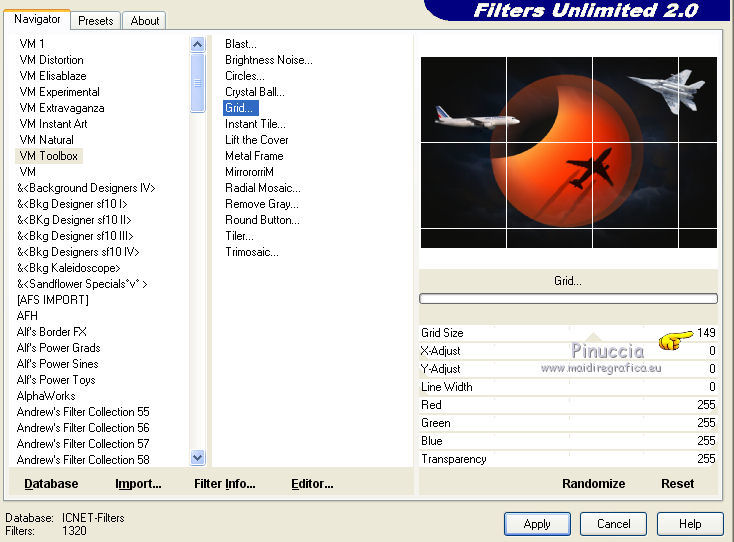Image resolution: width=734 pixels, height=542 pixels.
Task: Click Randomize
Action: (594, 483)
